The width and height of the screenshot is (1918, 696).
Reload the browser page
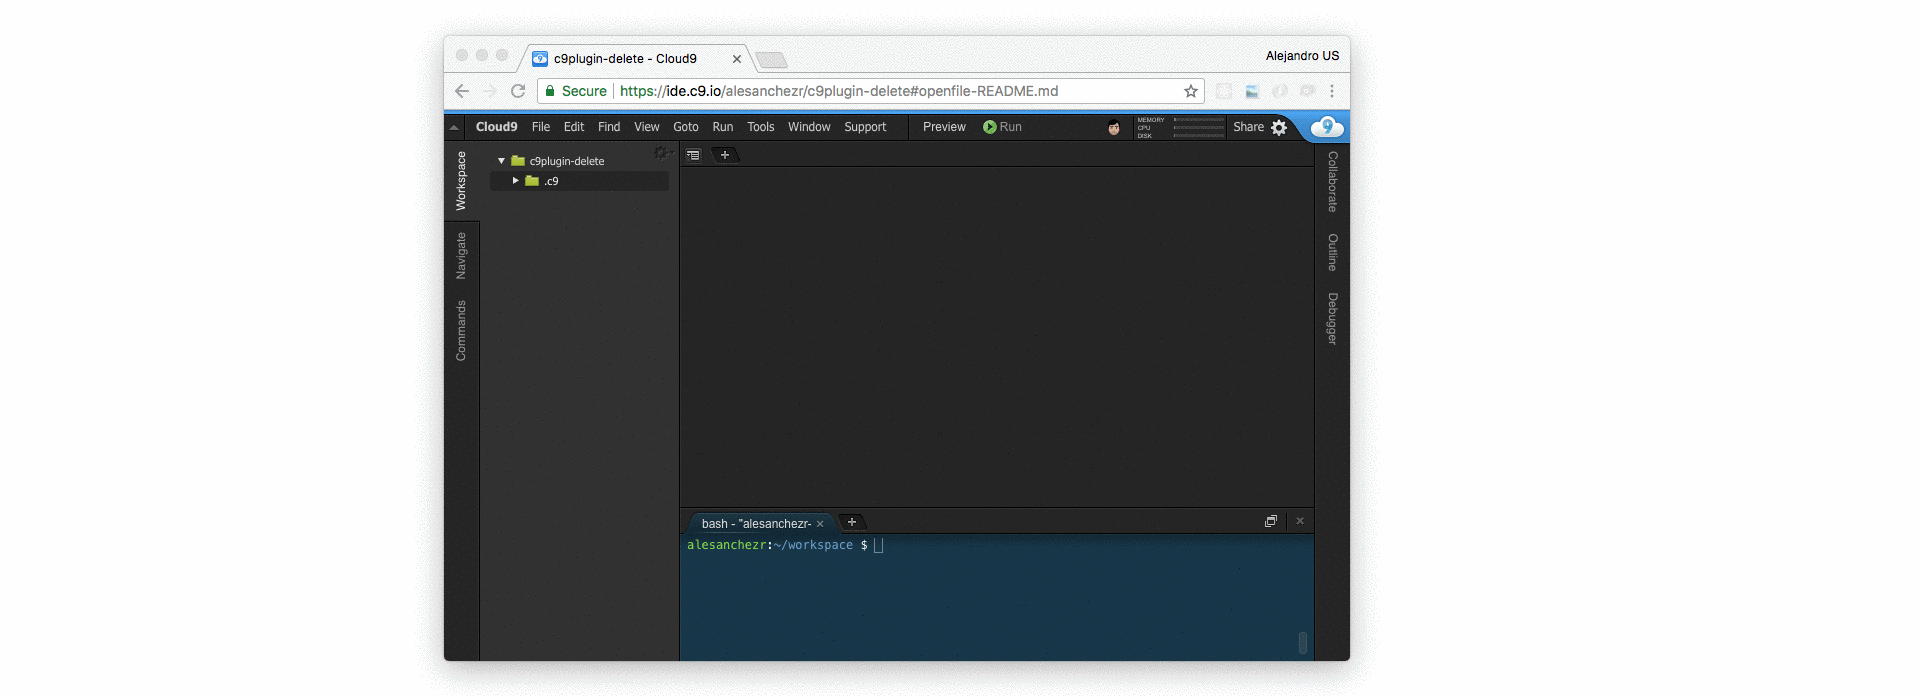(x=518, y=91)
